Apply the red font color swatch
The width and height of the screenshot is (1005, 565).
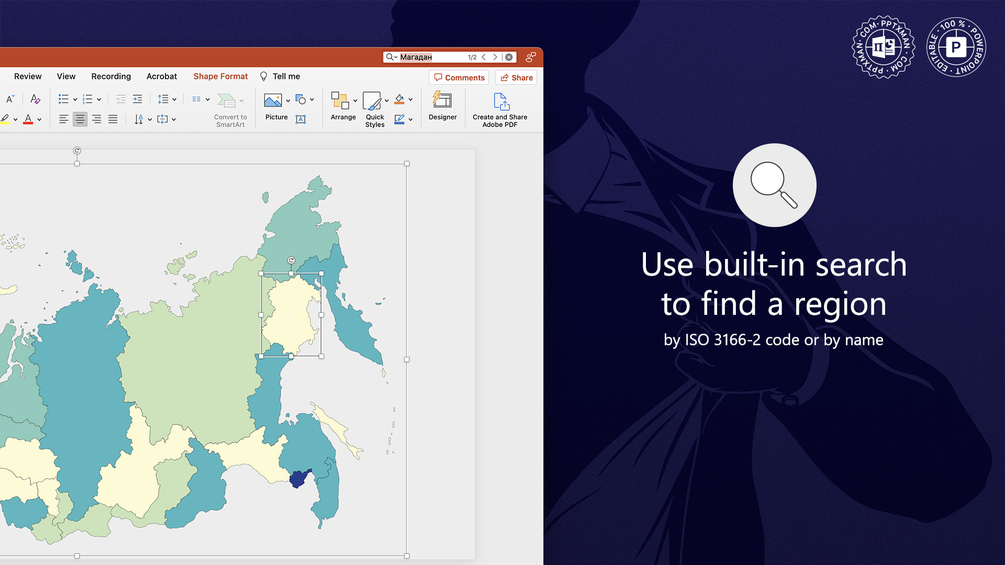[28, 119]
